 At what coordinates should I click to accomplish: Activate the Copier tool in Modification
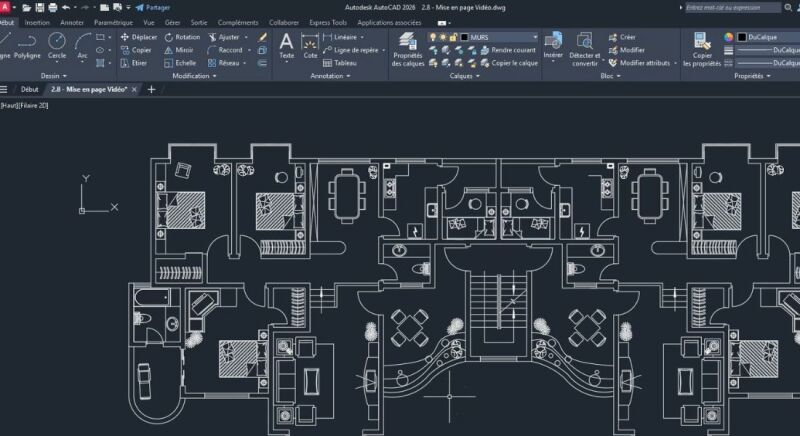point(136,50)
